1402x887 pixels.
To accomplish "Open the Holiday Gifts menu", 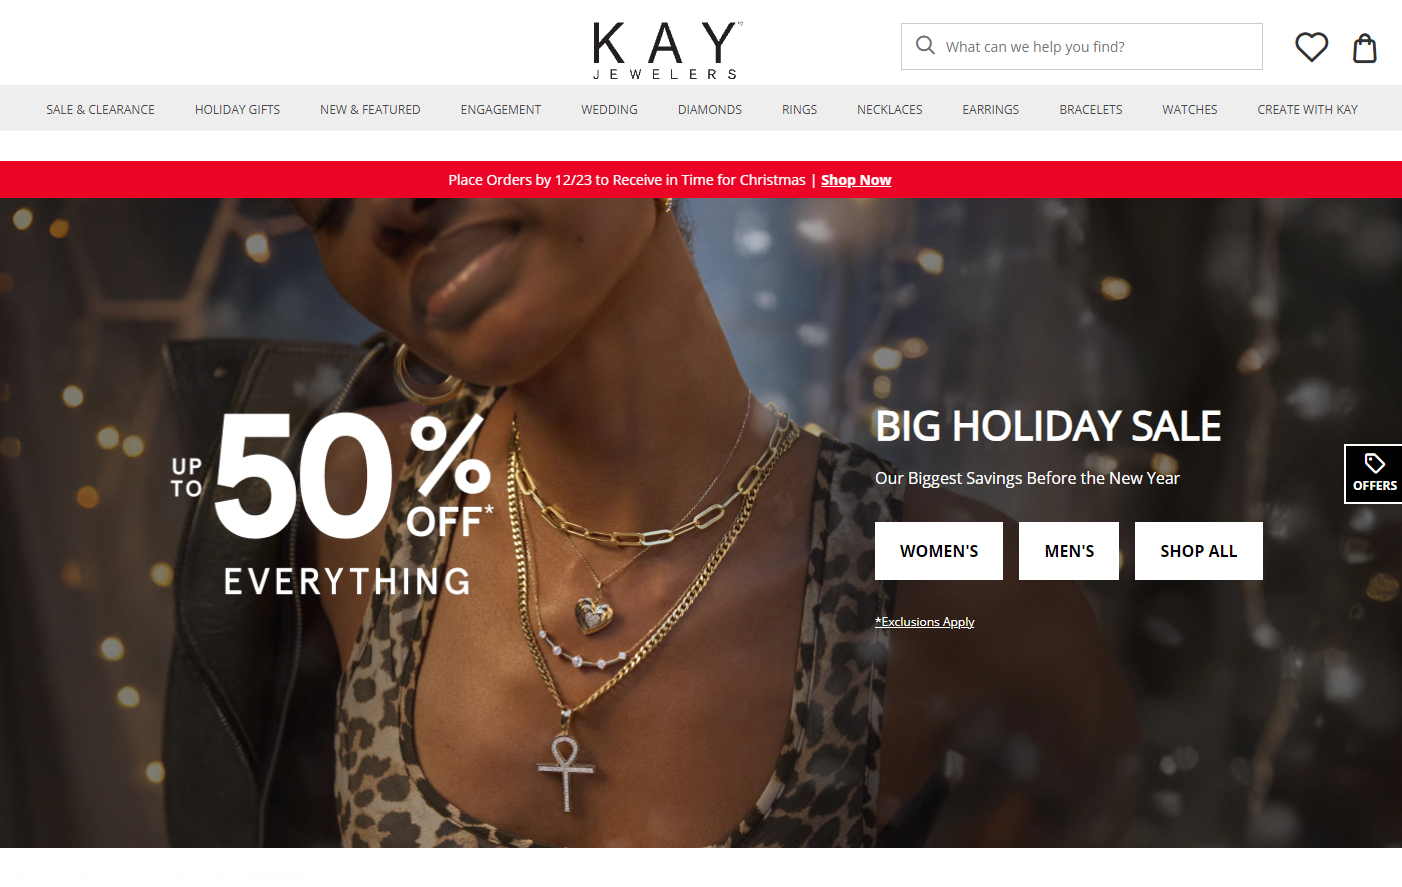I will pos(237,110).
